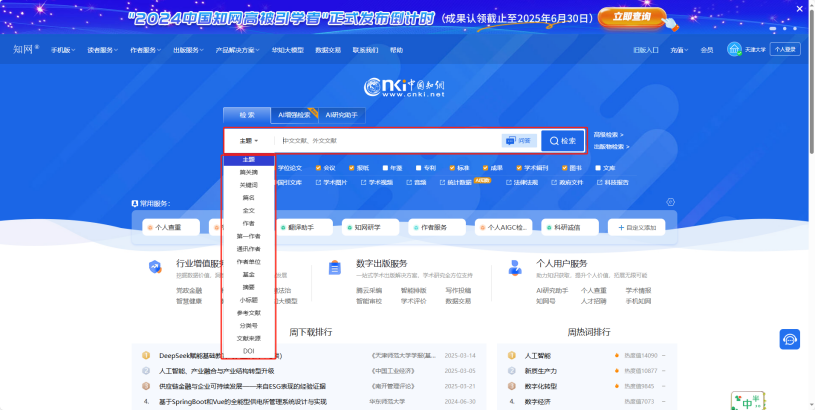Viewport: 815px width, 410px height.
Task: Select 关键词 from the field list
Action: 248,185
